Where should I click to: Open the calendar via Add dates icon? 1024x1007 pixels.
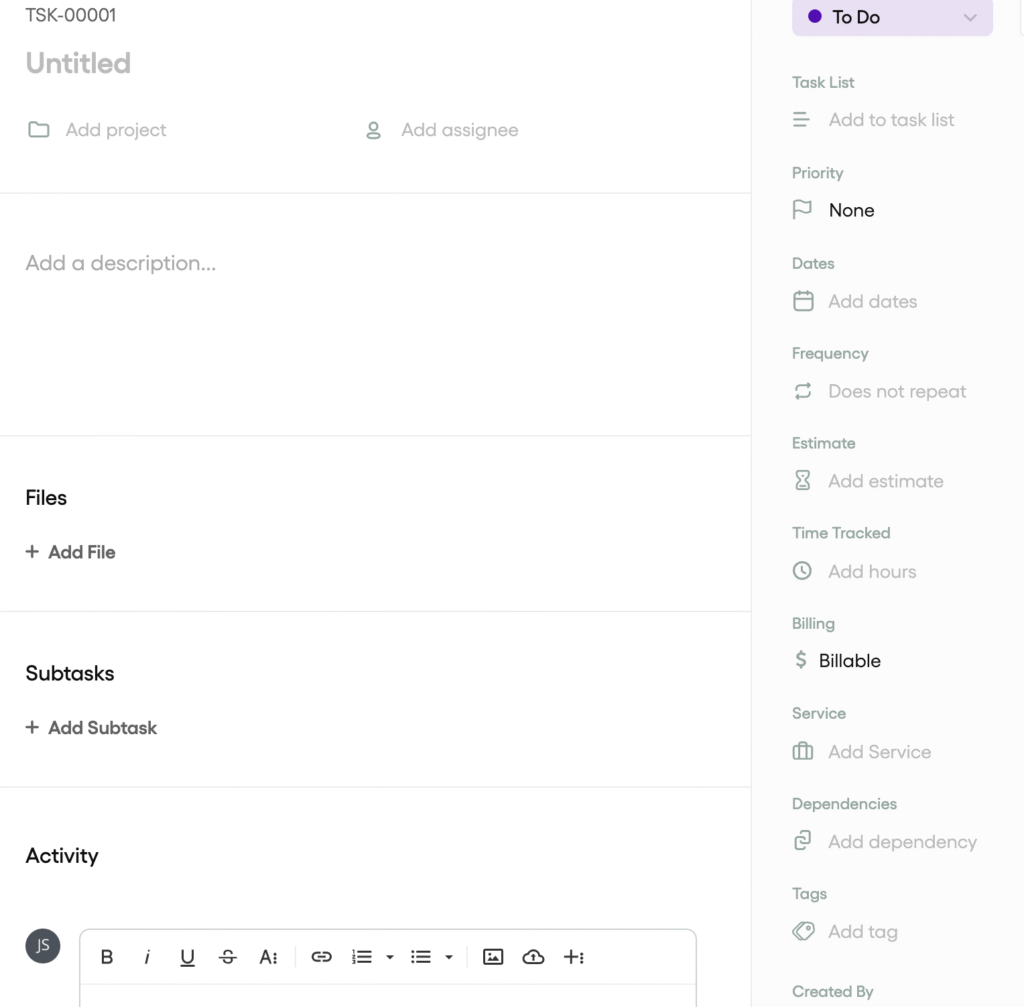click(803, 301)
